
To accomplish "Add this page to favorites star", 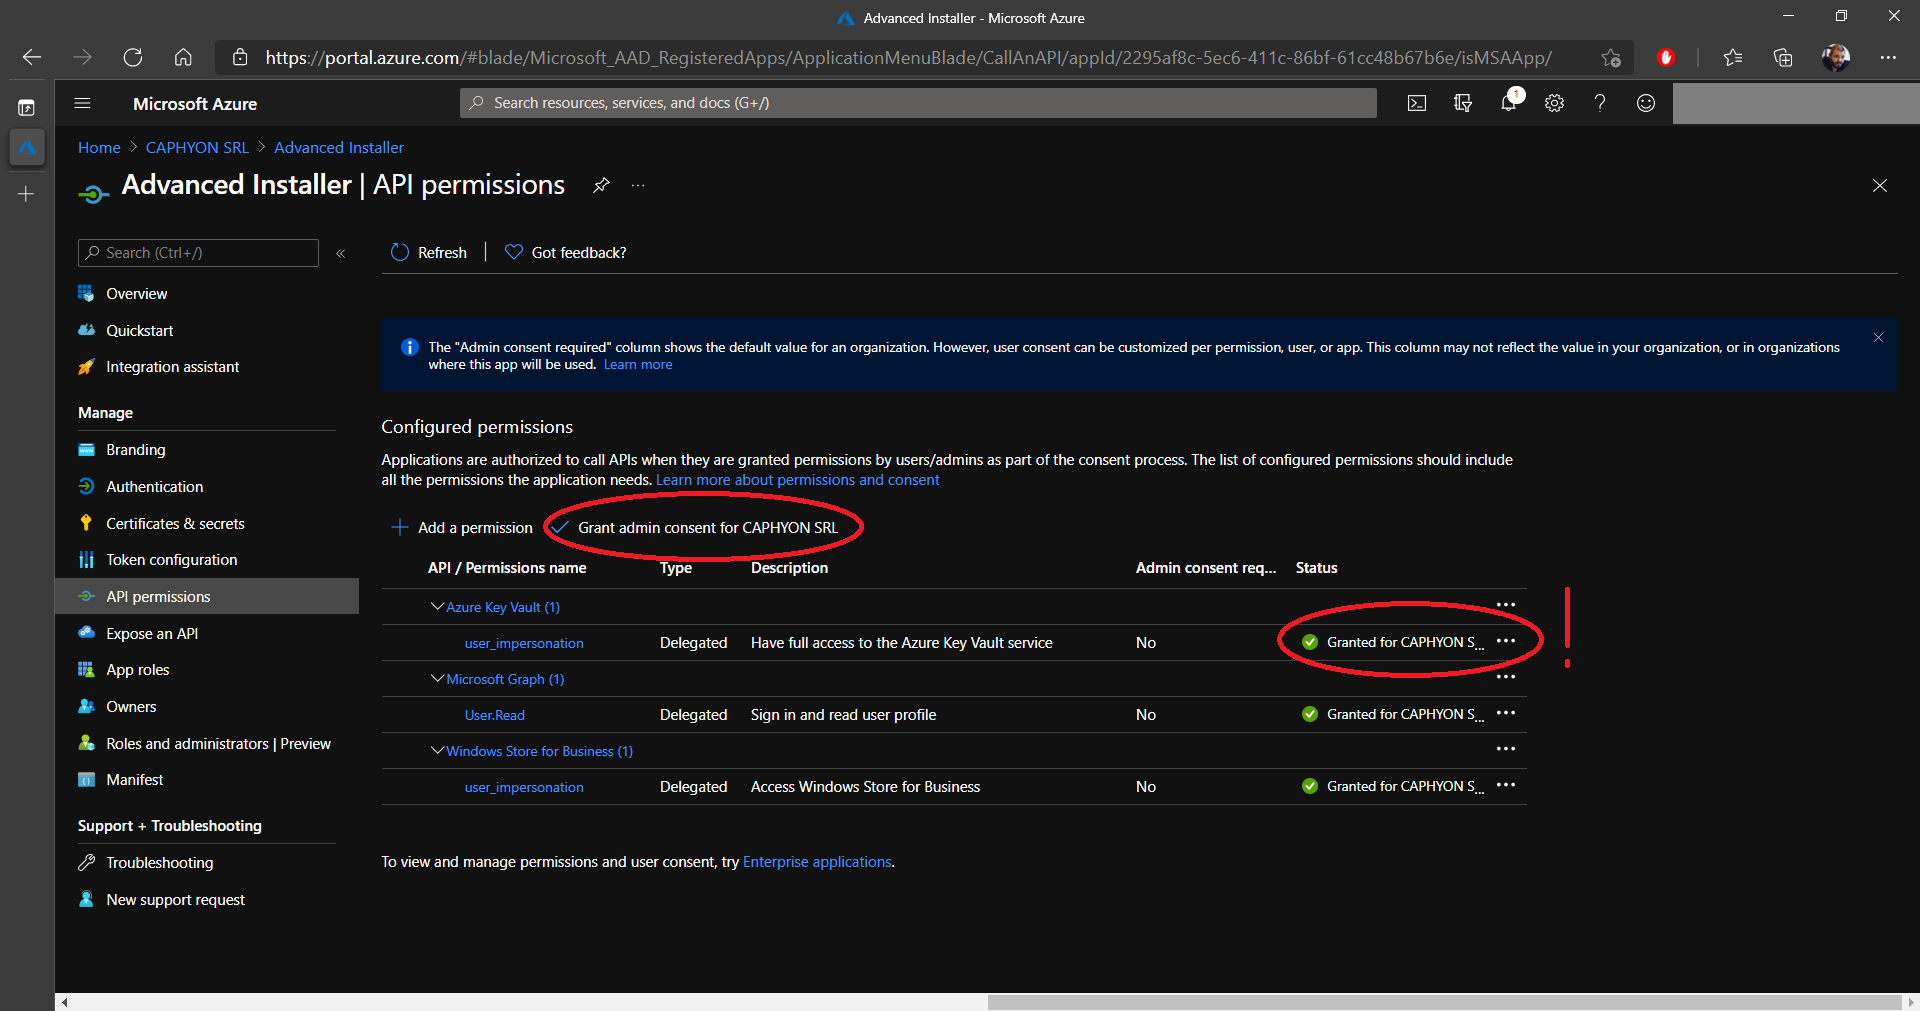I will [x=1610, y=57].
